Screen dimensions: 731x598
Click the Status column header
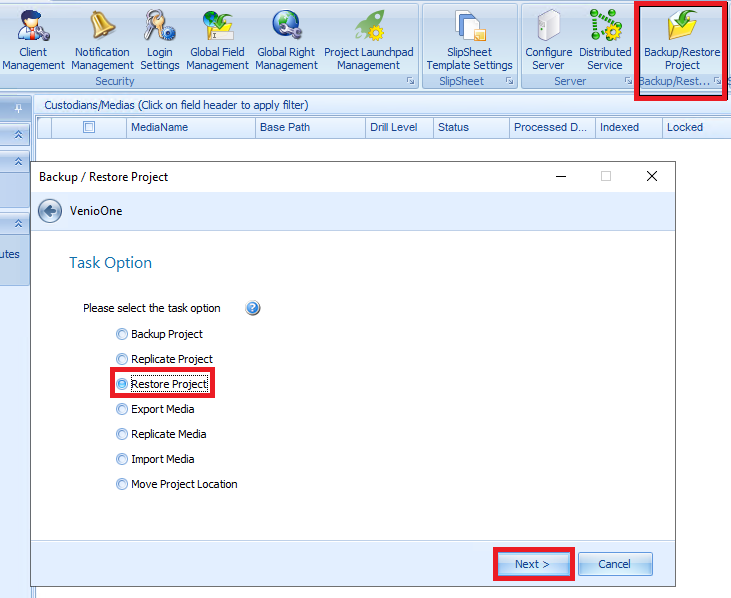(x=471, y=128)
